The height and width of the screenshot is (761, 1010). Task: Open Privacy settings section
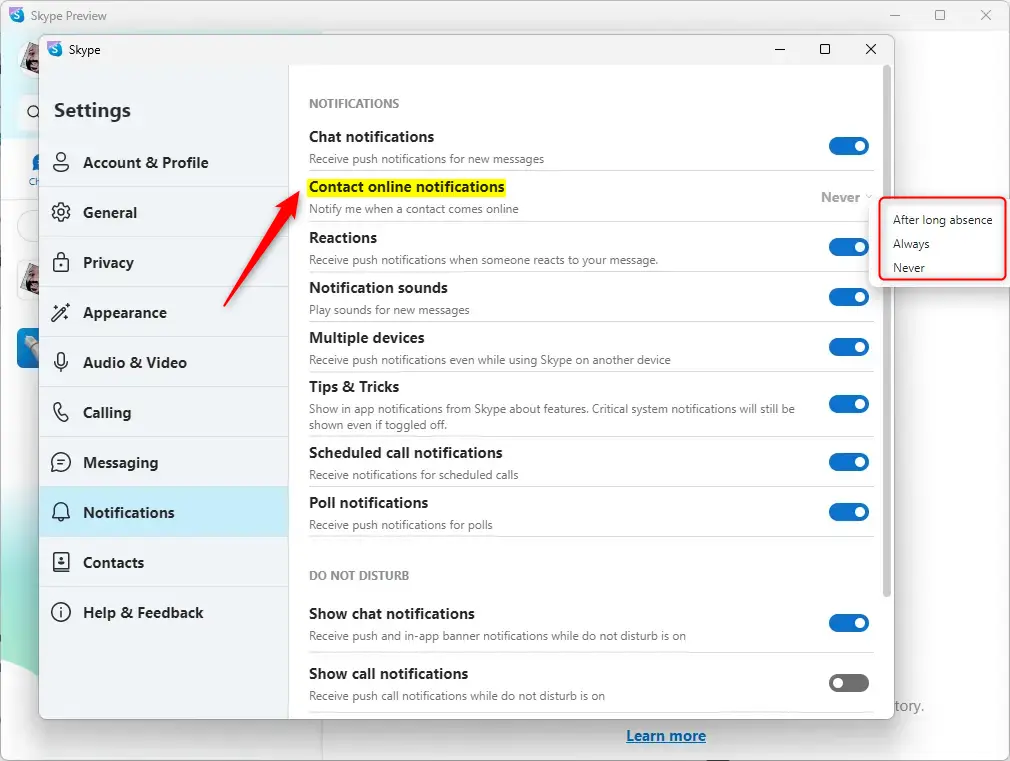click(x=164, y=262)
